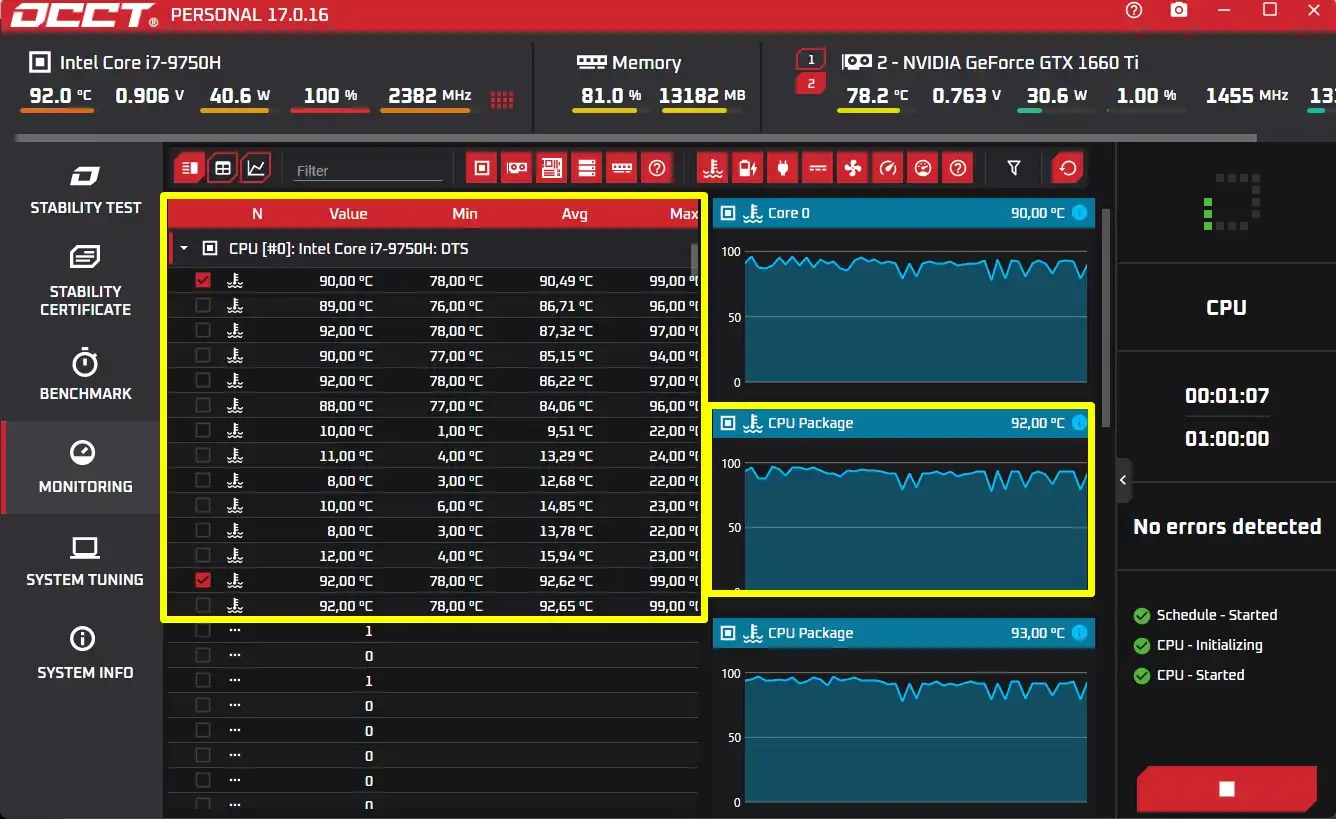Check the sensor row averaging 85,15 °C
Screen dimensions: 1336x819
tap(203, 355)
